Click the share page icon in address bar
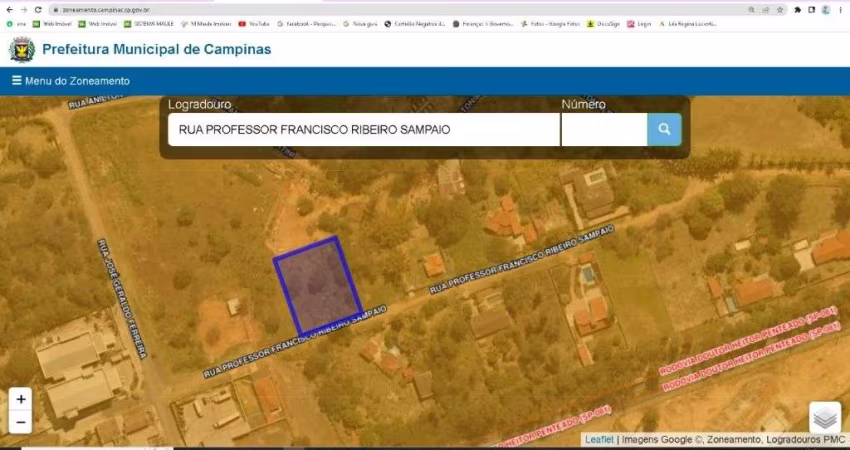850x450 pixels. click(765, 10)
